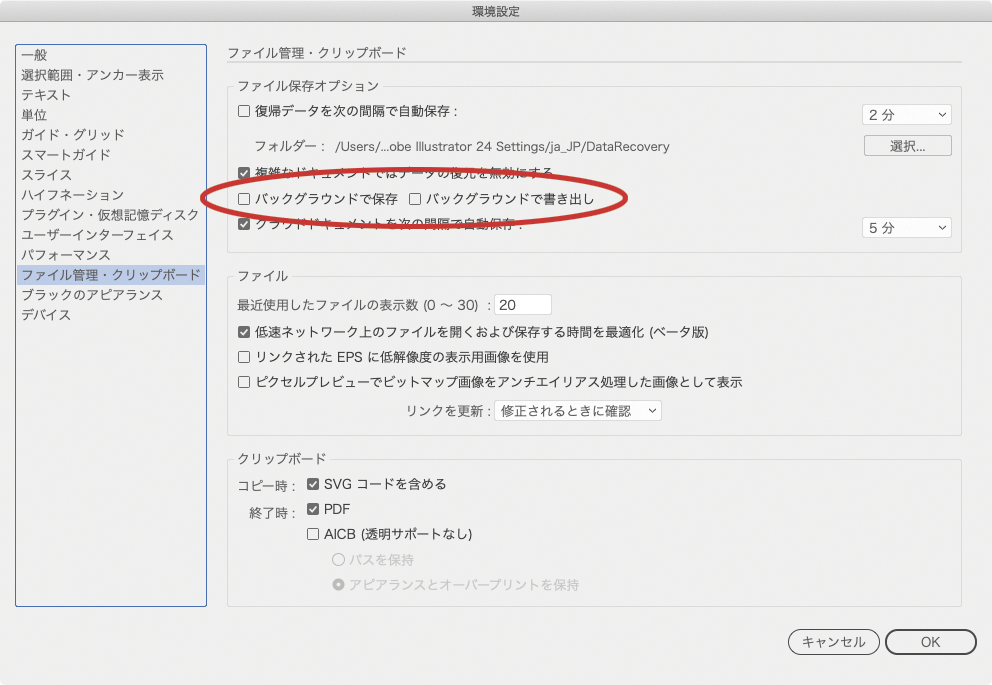
Task: Click the 選択... folder button
Action: [x=907, y=146]
